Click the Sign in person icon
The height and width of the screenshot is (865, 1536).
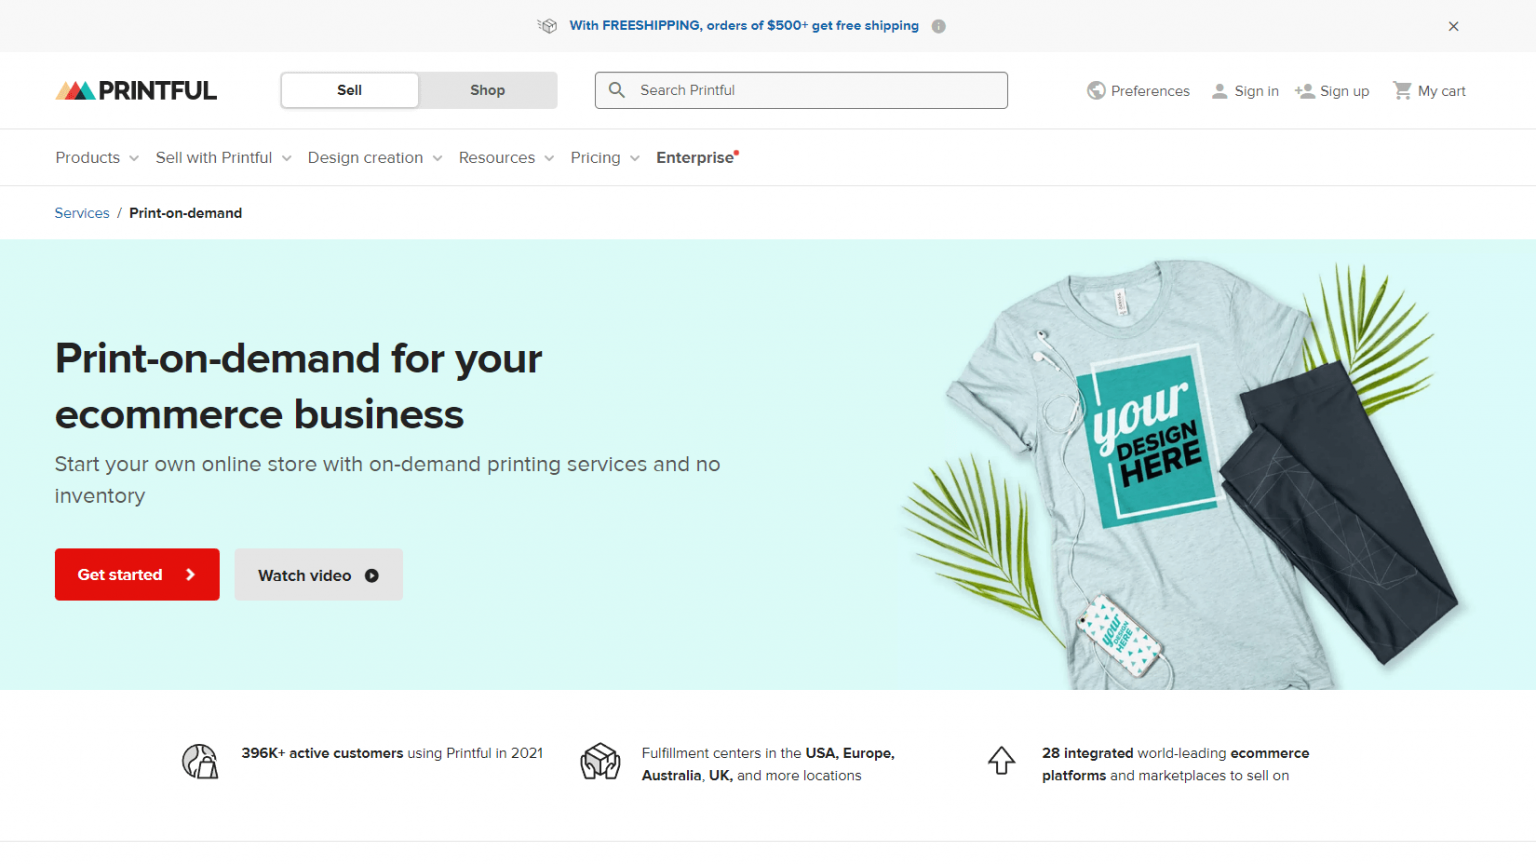point(1219,90)
